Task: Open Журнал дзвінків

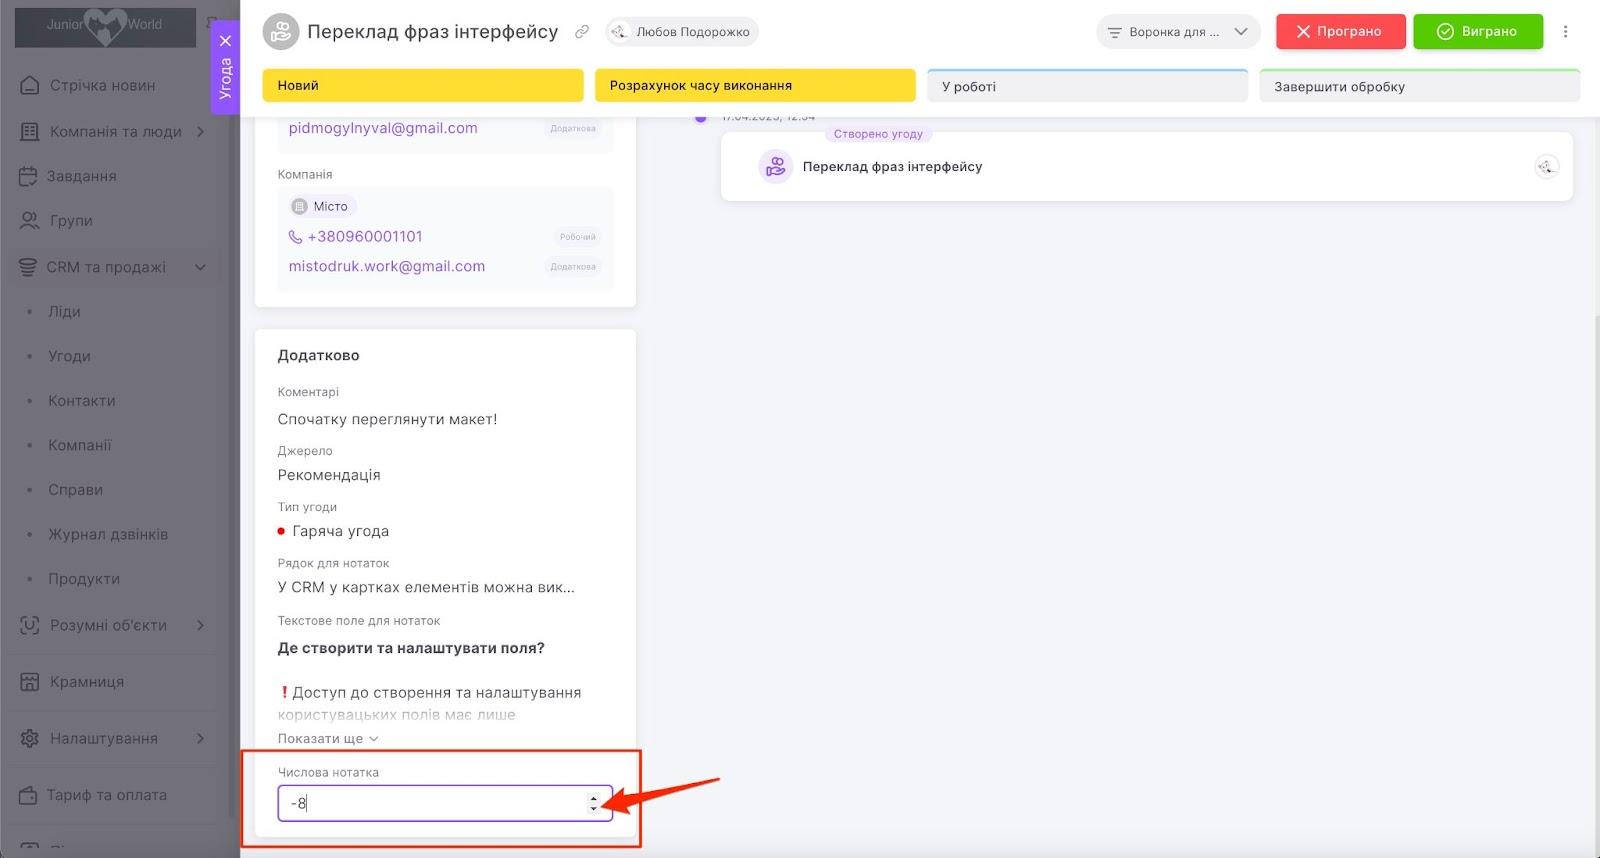Action: click(108, 534)
